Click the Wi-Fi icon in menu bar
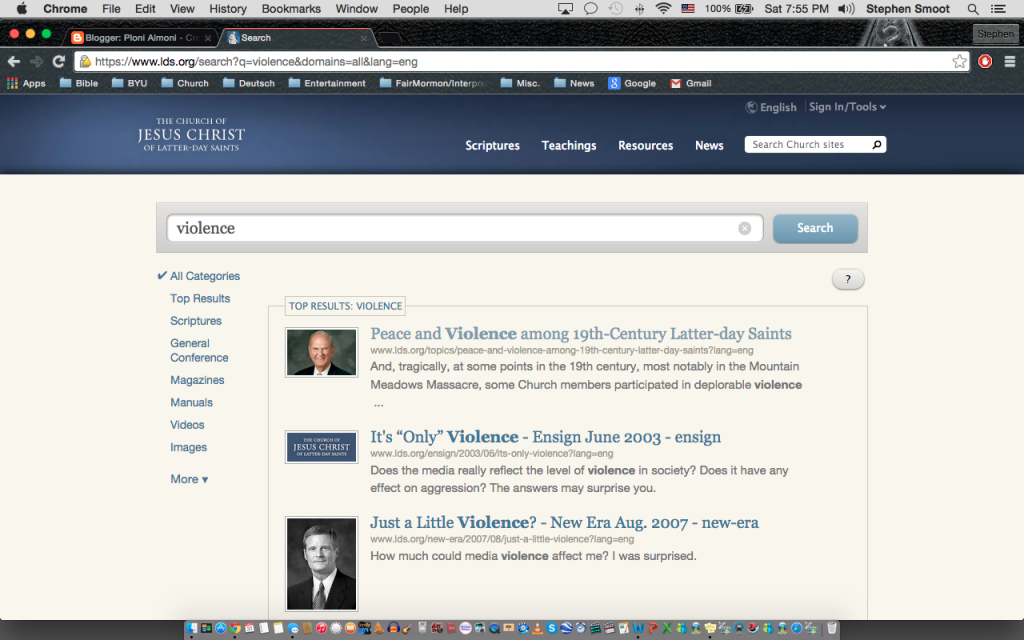This screenshot has width=1024, height=640. 663,8
